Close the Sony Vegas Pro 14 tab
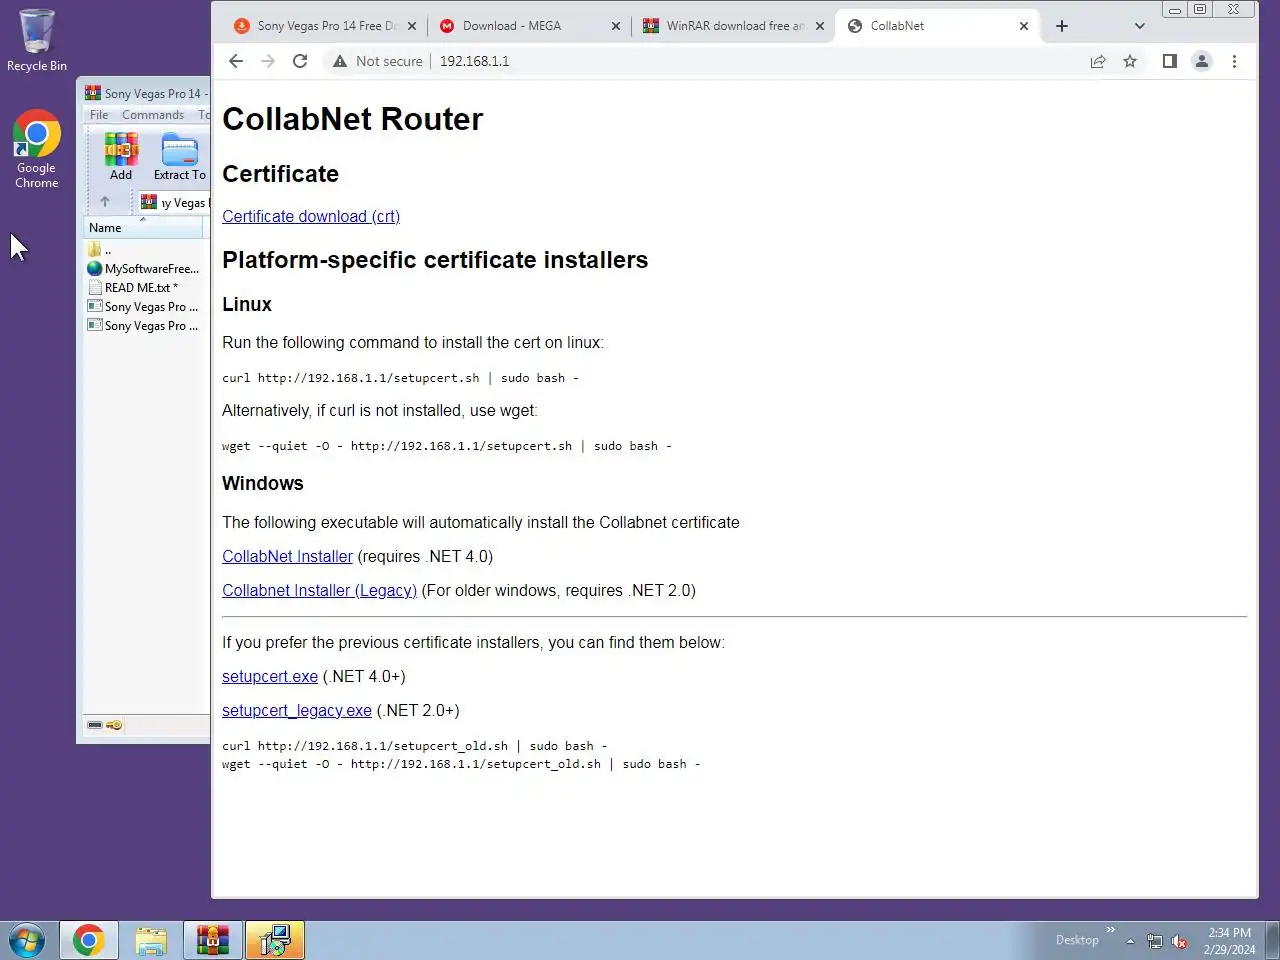Image resolution: width=1280 pixels, height=960 pixels. 412,26
